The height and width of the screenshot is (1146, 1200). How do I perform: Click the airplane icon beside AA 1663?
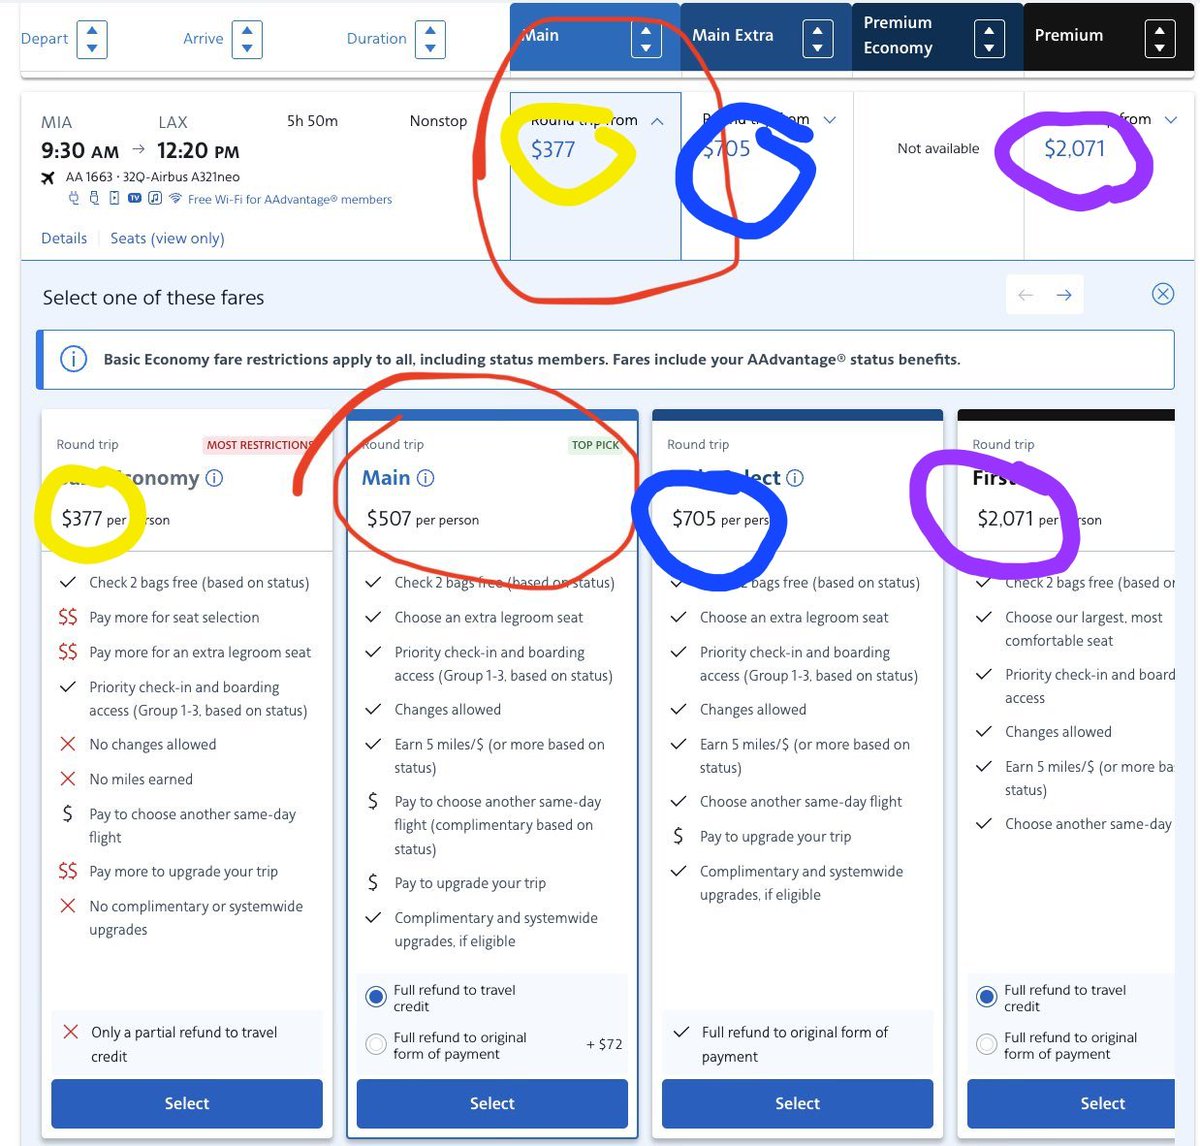click(48, 177)
